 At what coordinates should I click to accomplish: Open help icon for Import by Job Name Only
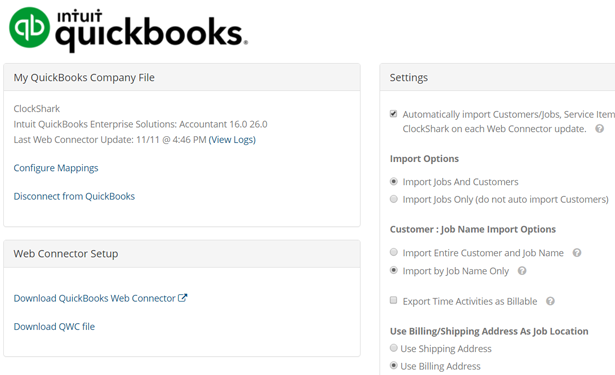coord(522,271)
